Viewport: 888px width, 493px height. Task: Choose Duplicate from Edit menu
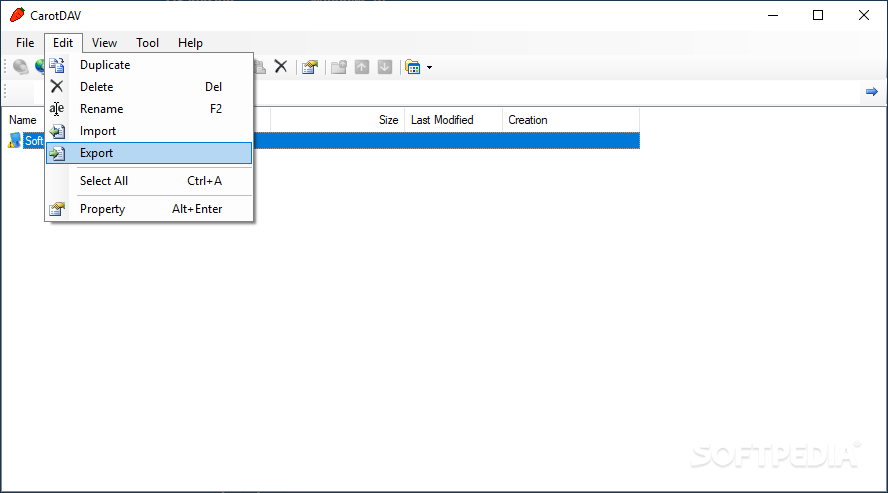149,65
